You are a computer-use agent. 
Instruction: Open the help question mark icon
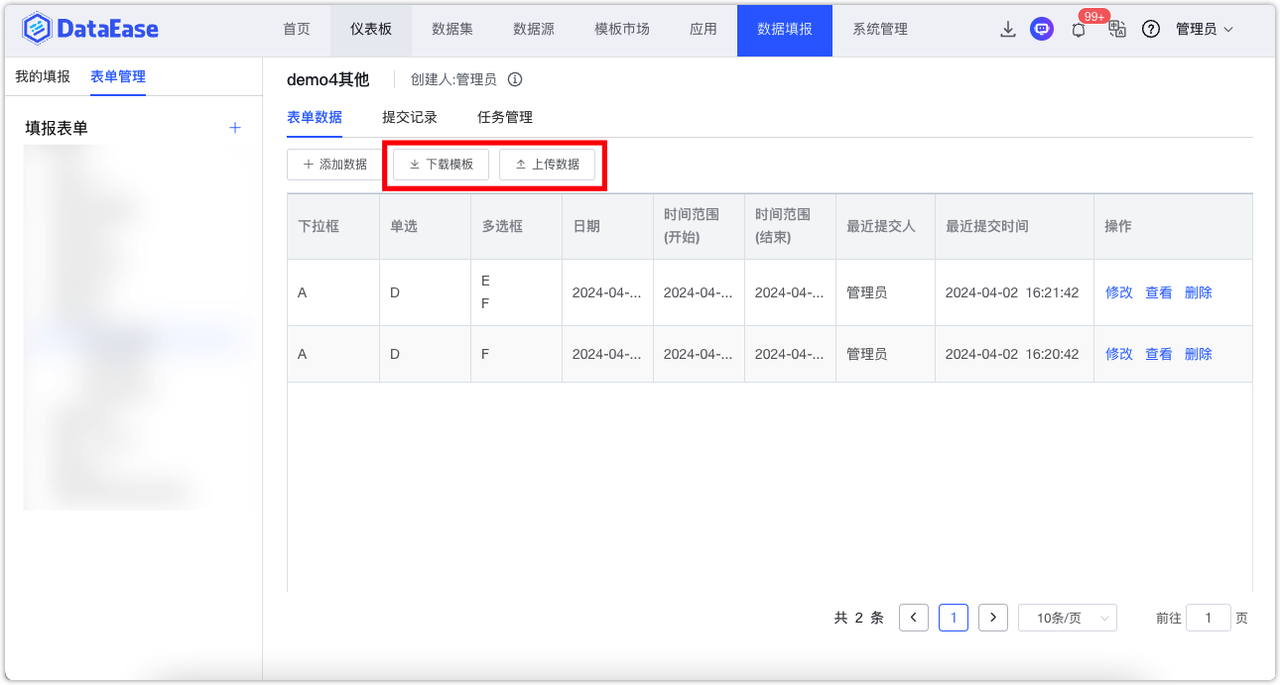click(x=1151, y=30)
